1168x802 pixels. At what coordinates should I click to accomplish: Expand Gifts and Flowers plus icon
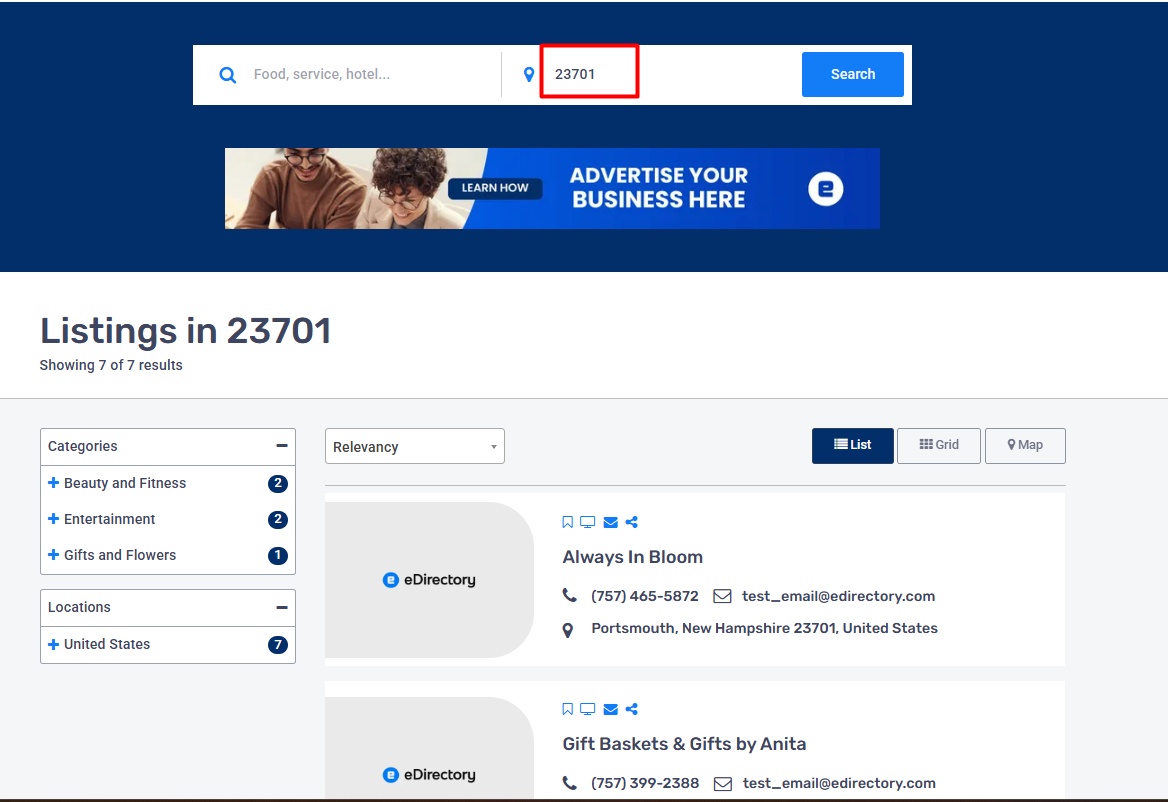pyautogui.click(x=54, y=555)
